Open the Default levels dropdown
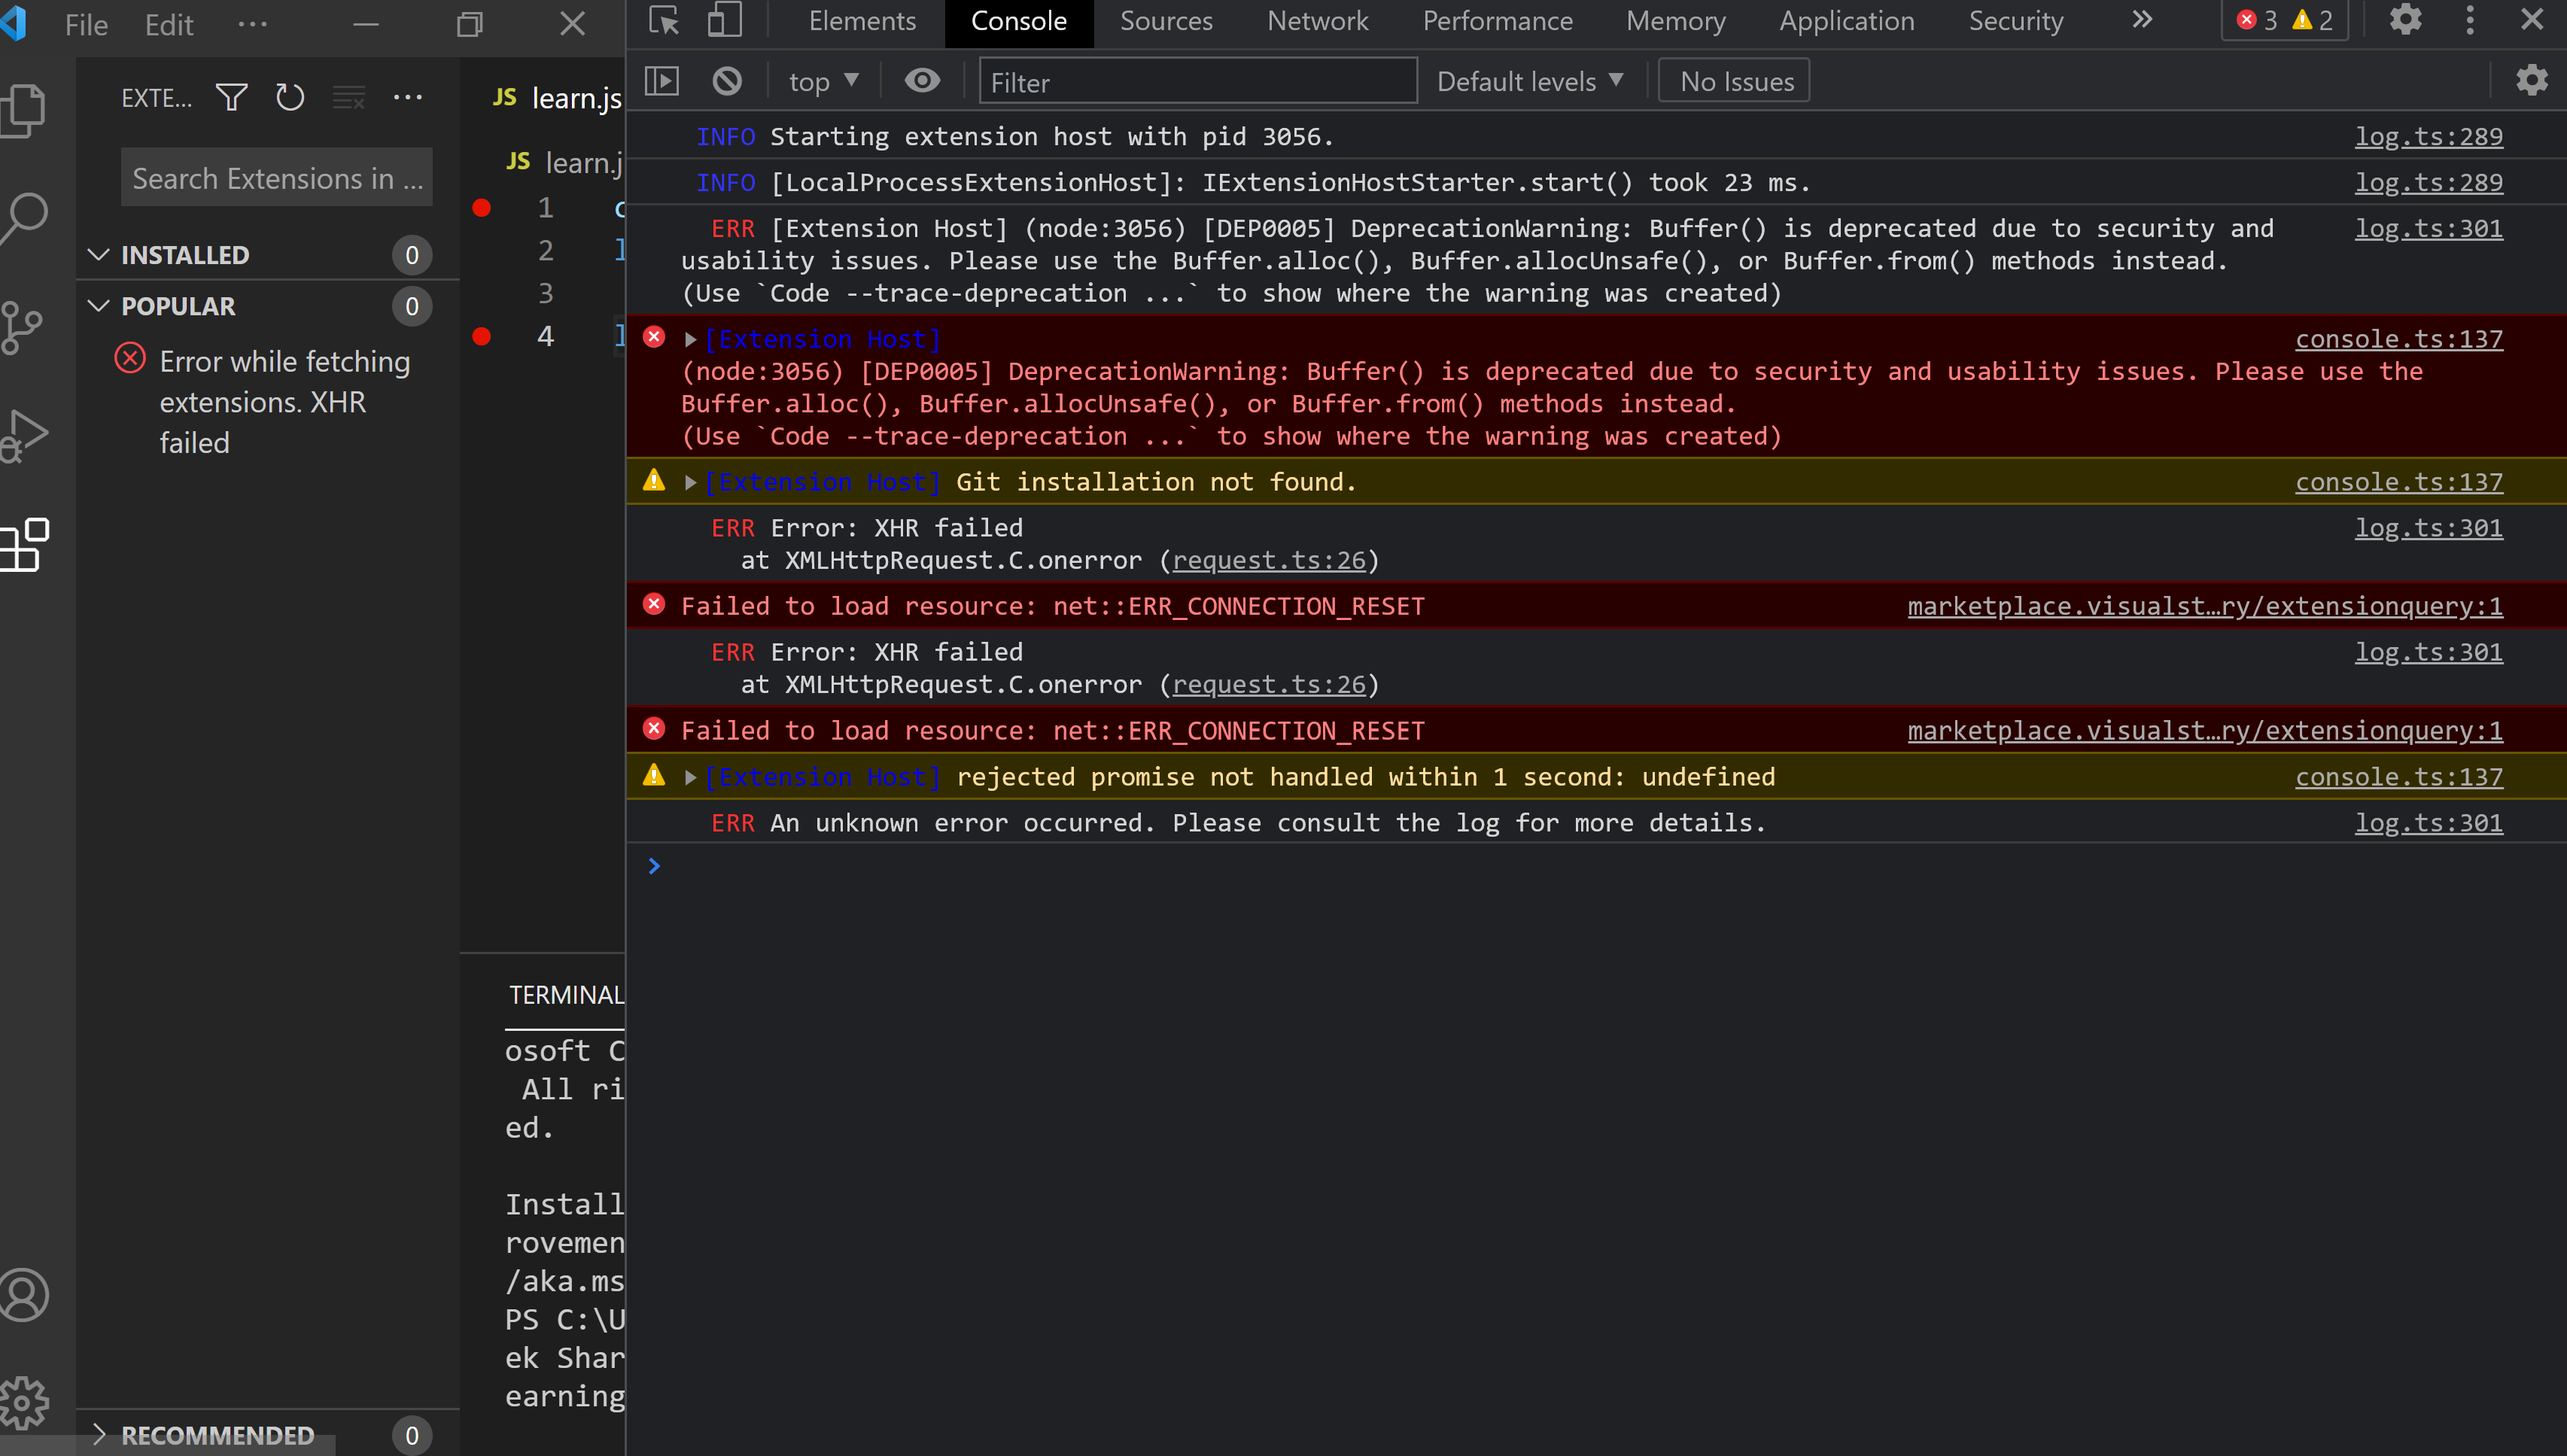2567x1456 pixels. pyautogui.click(x=1529, y=80)
